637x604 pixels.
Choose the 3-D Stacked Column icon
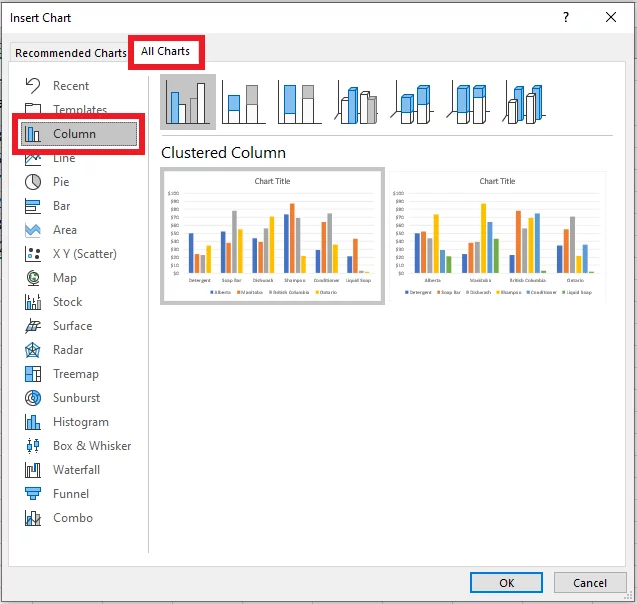[414, 101]
